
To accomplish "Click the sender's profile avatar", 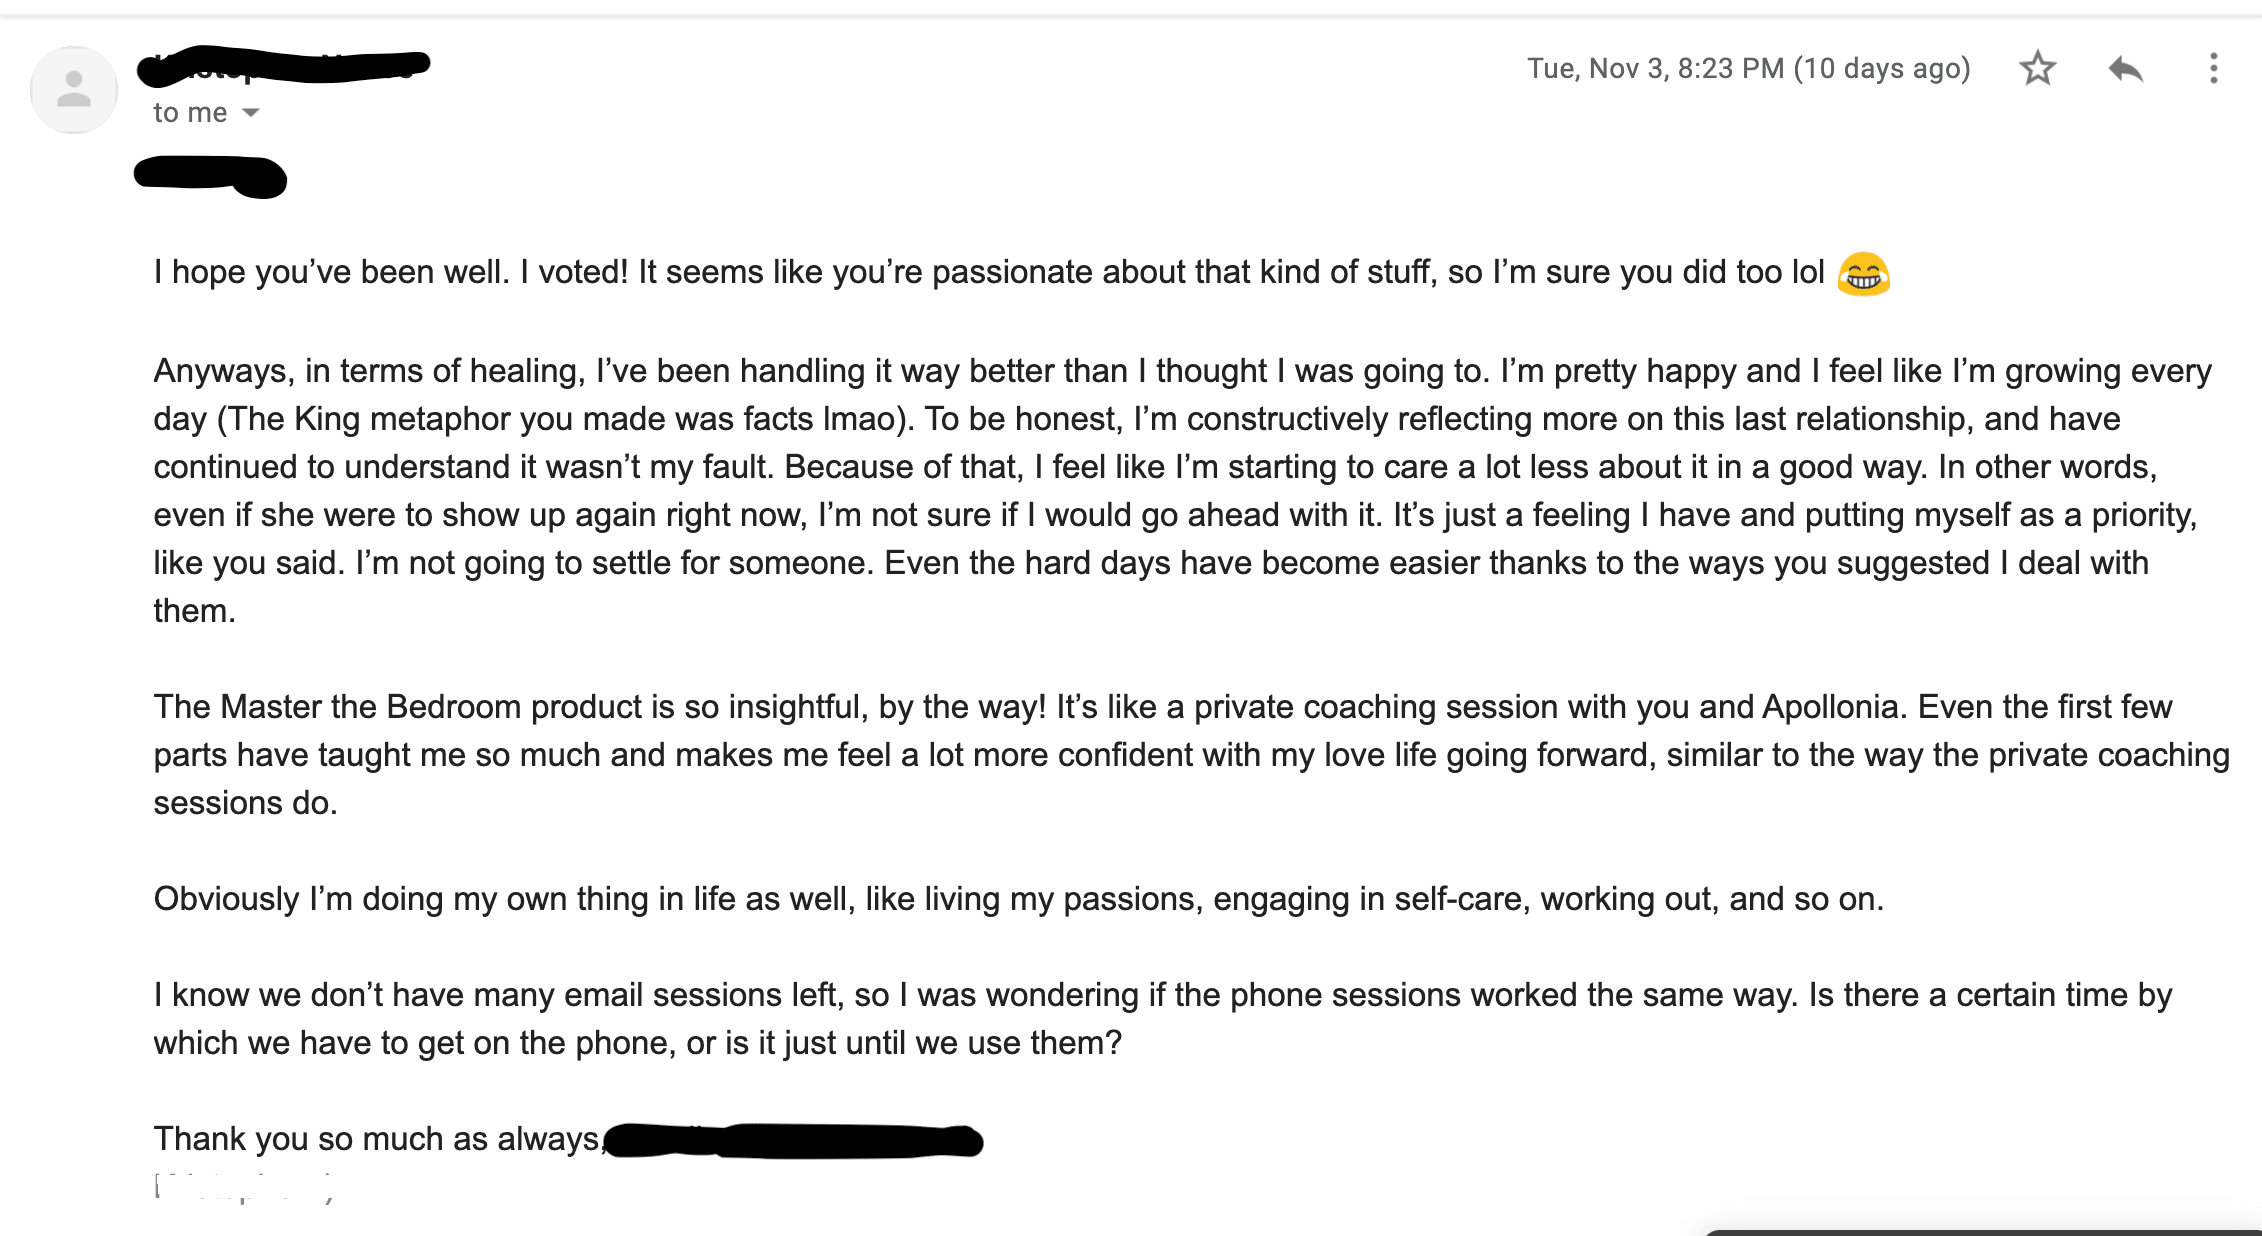I will [74, 90].
